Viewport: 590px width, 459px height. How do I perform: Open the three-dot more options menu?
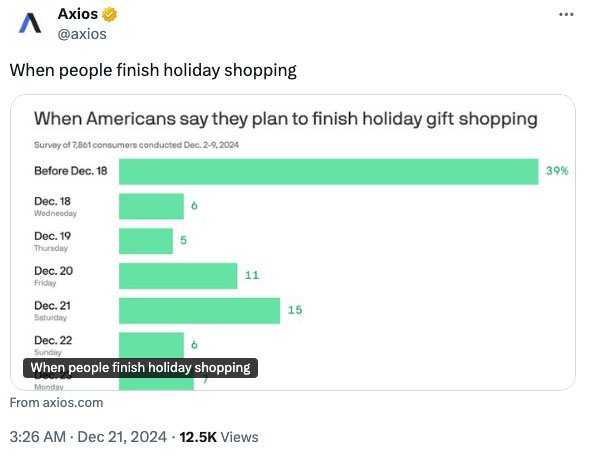tap(566, 15)
